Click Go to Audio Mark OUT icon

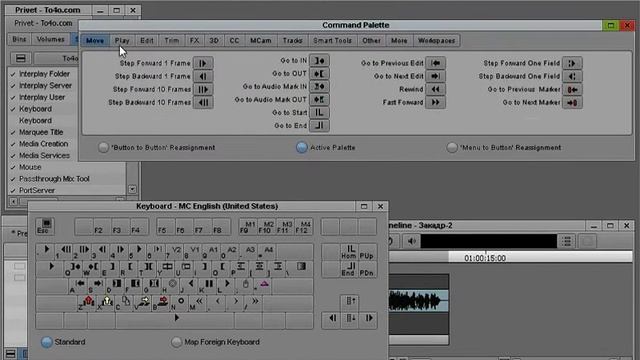pyautogui.click(x=319, y=100)
